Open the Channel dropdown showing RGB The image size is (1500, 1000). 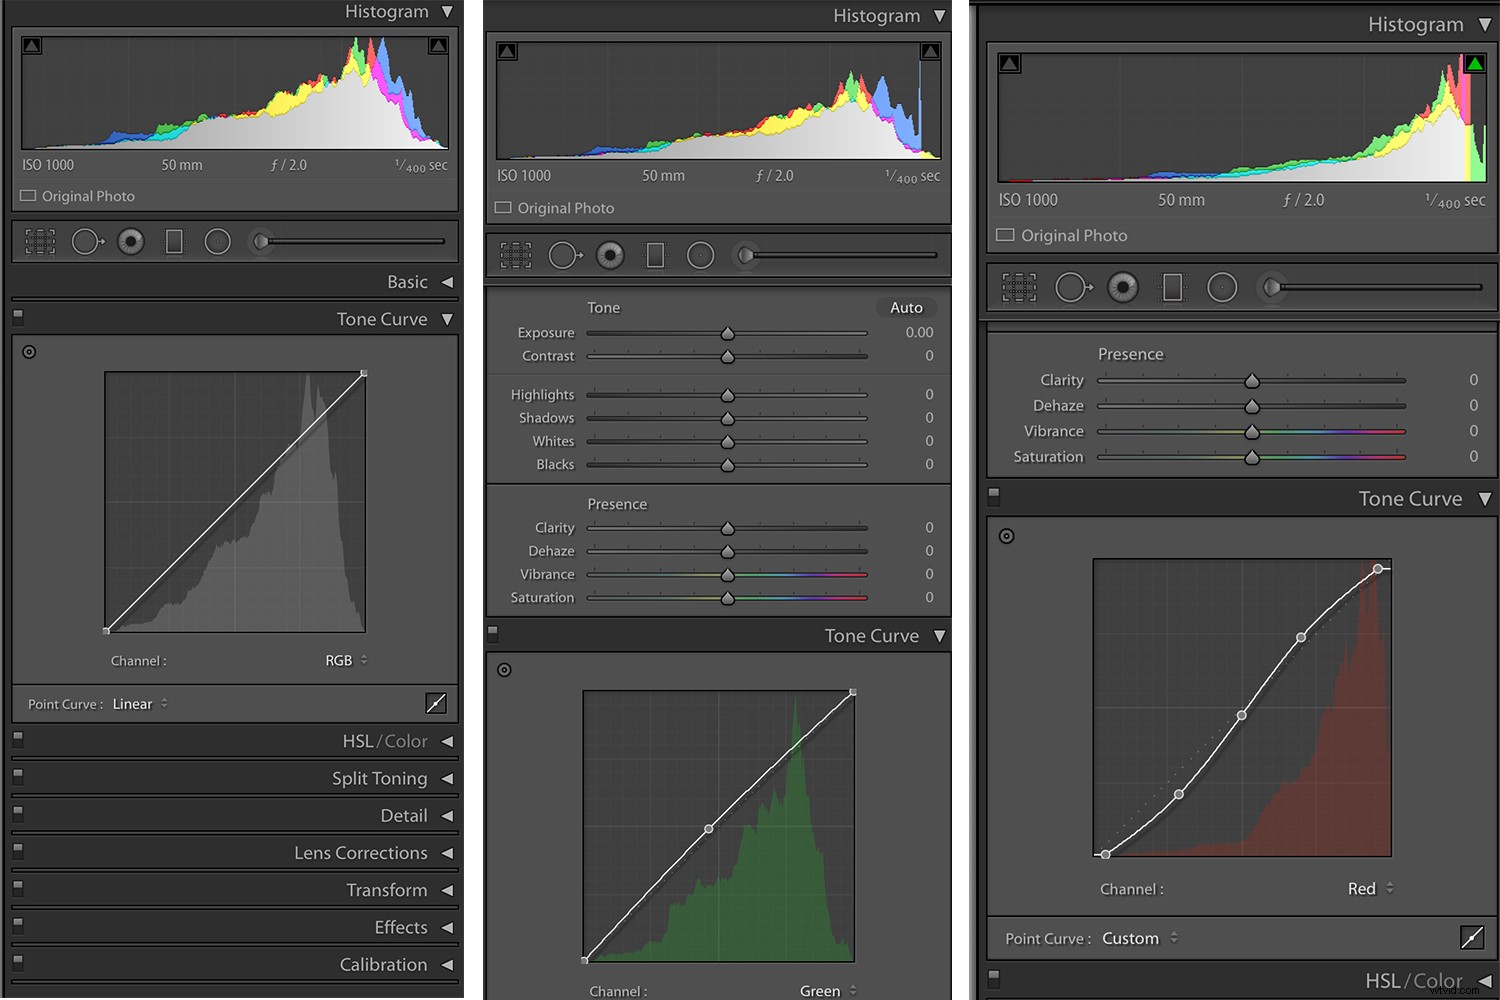tap(345, 660)
